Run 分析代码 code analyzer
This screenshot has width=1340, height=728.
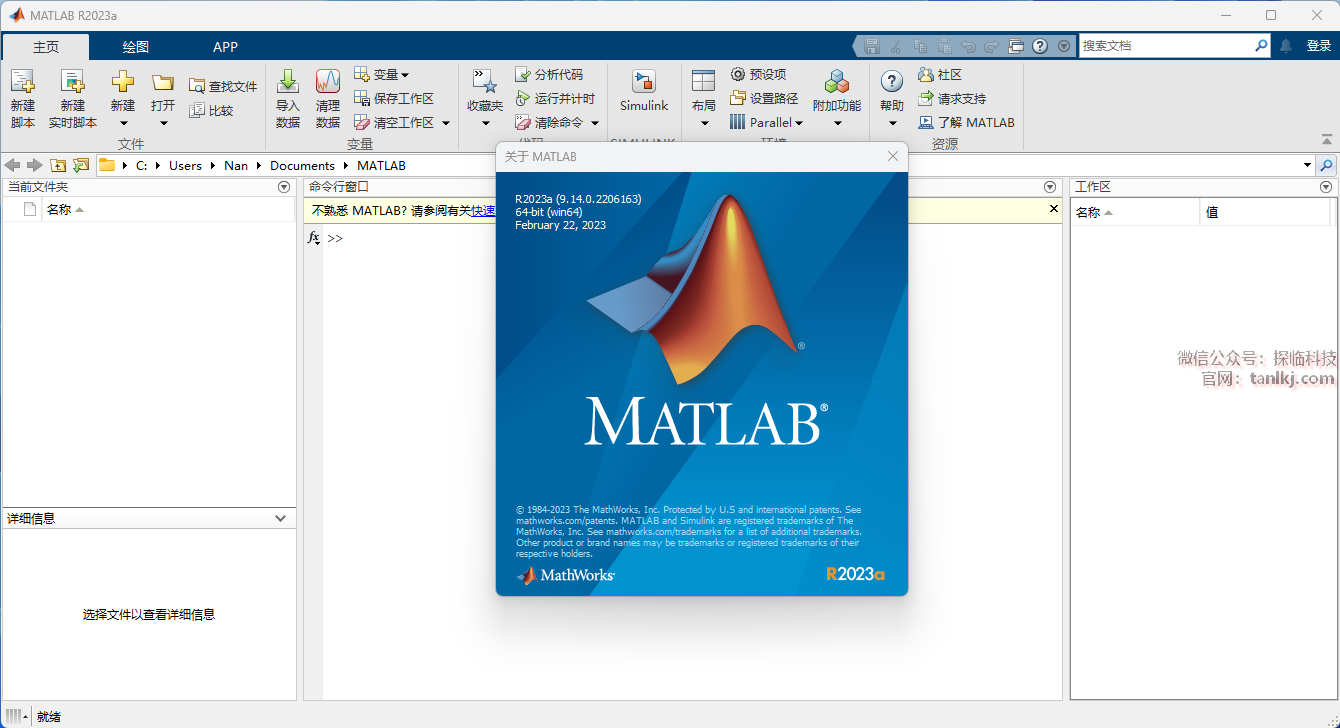[549, 74]
